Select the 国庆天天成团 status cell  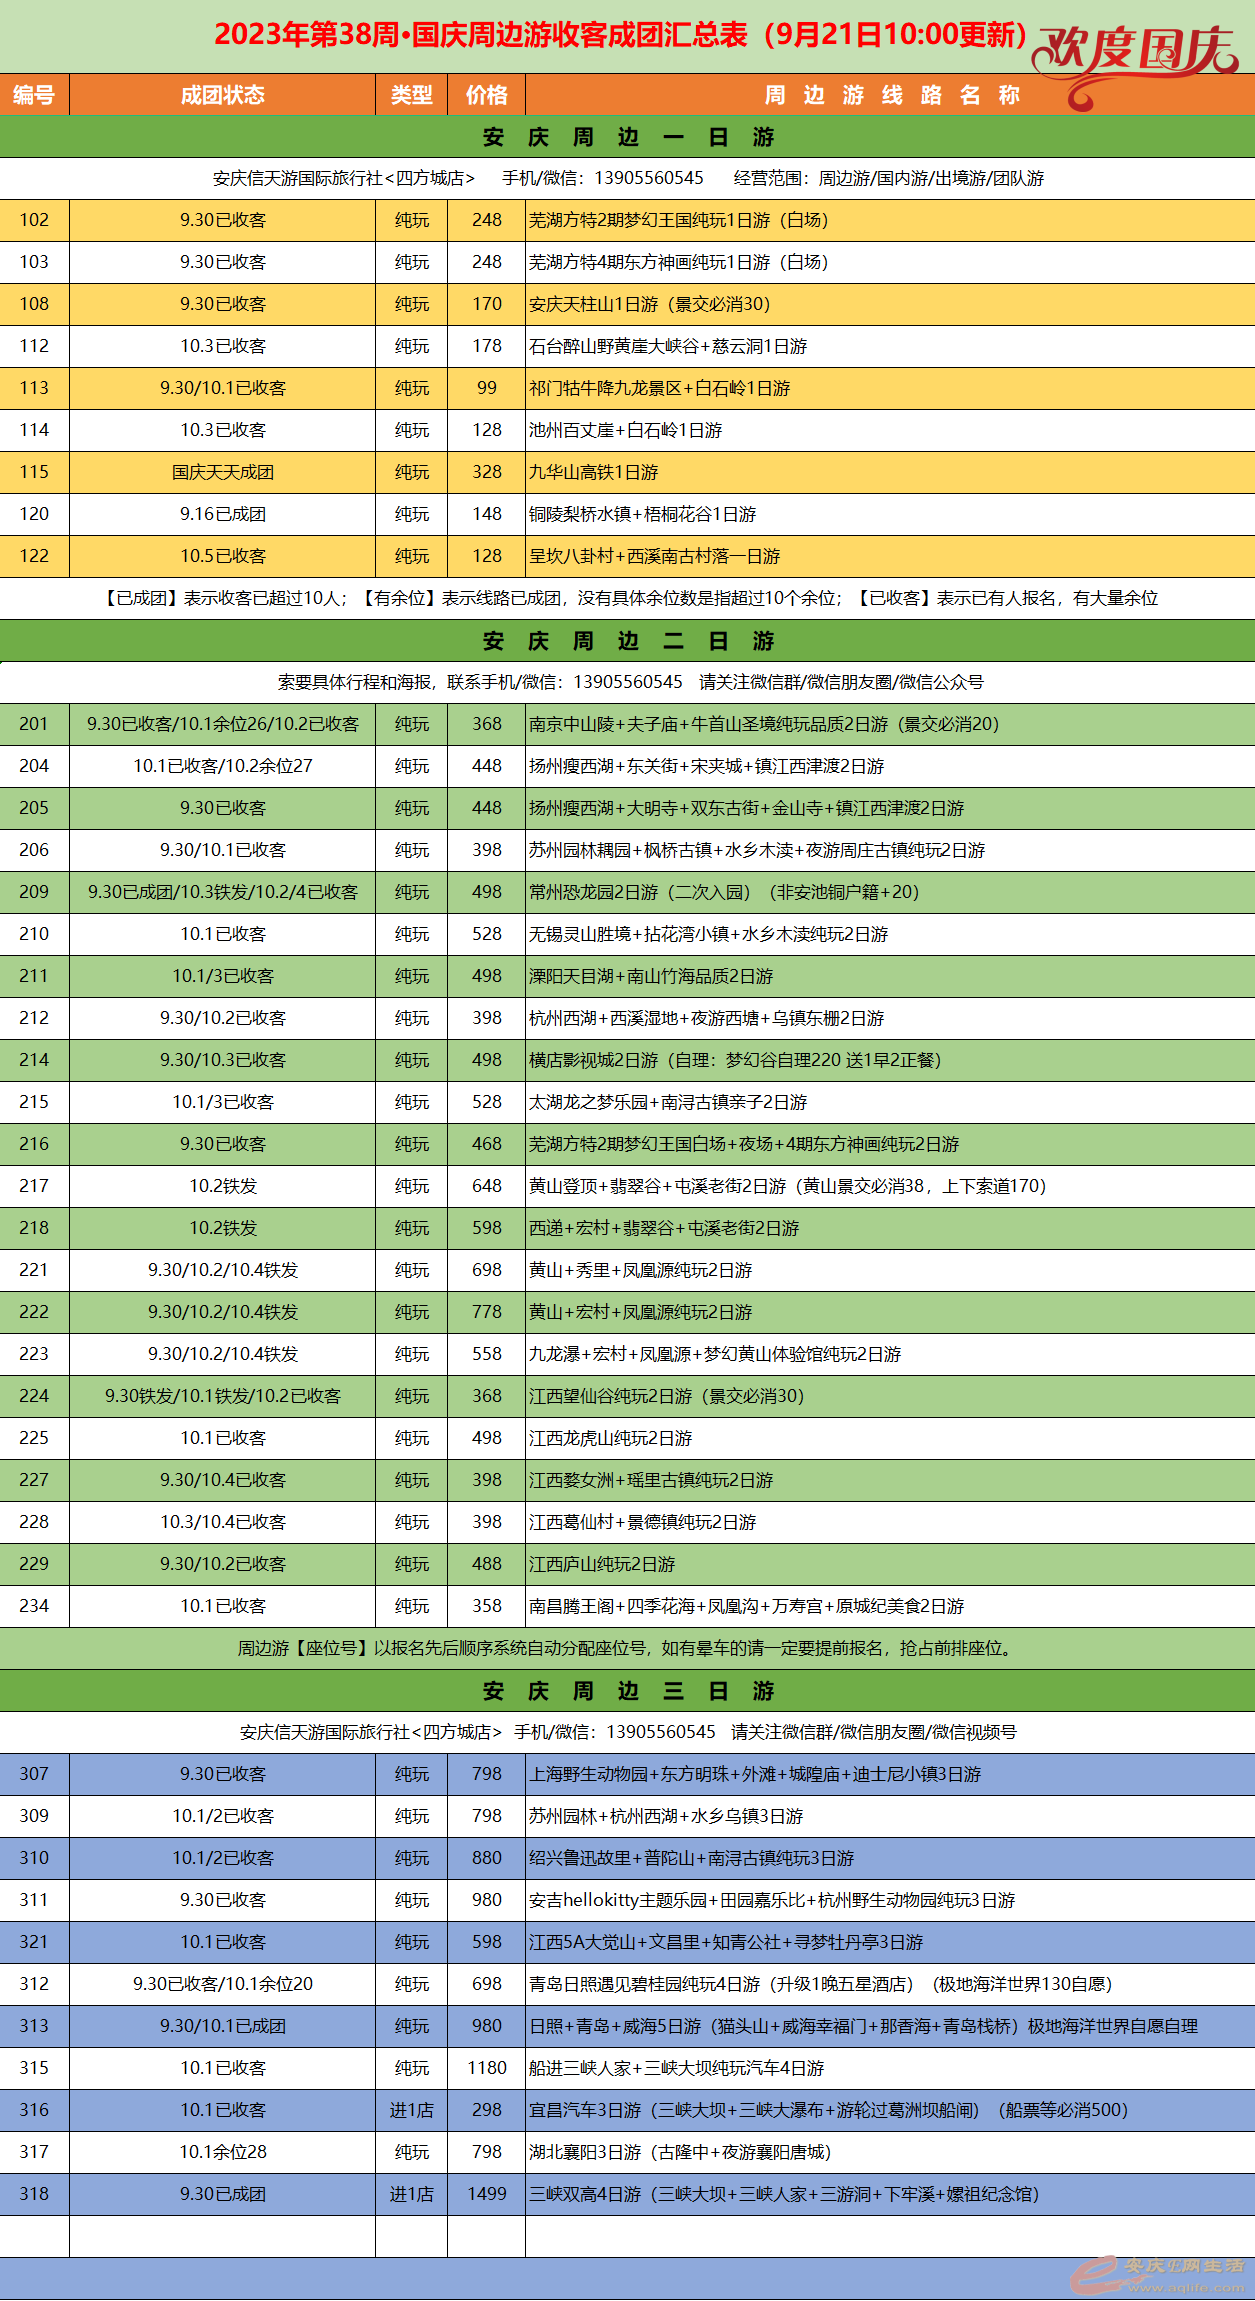pos(222,472)
